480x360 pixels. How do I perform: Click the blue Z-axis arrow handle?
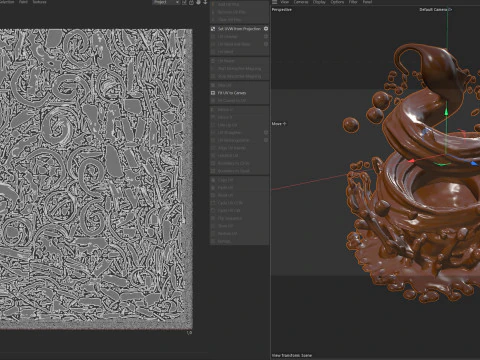pos(473,163)
